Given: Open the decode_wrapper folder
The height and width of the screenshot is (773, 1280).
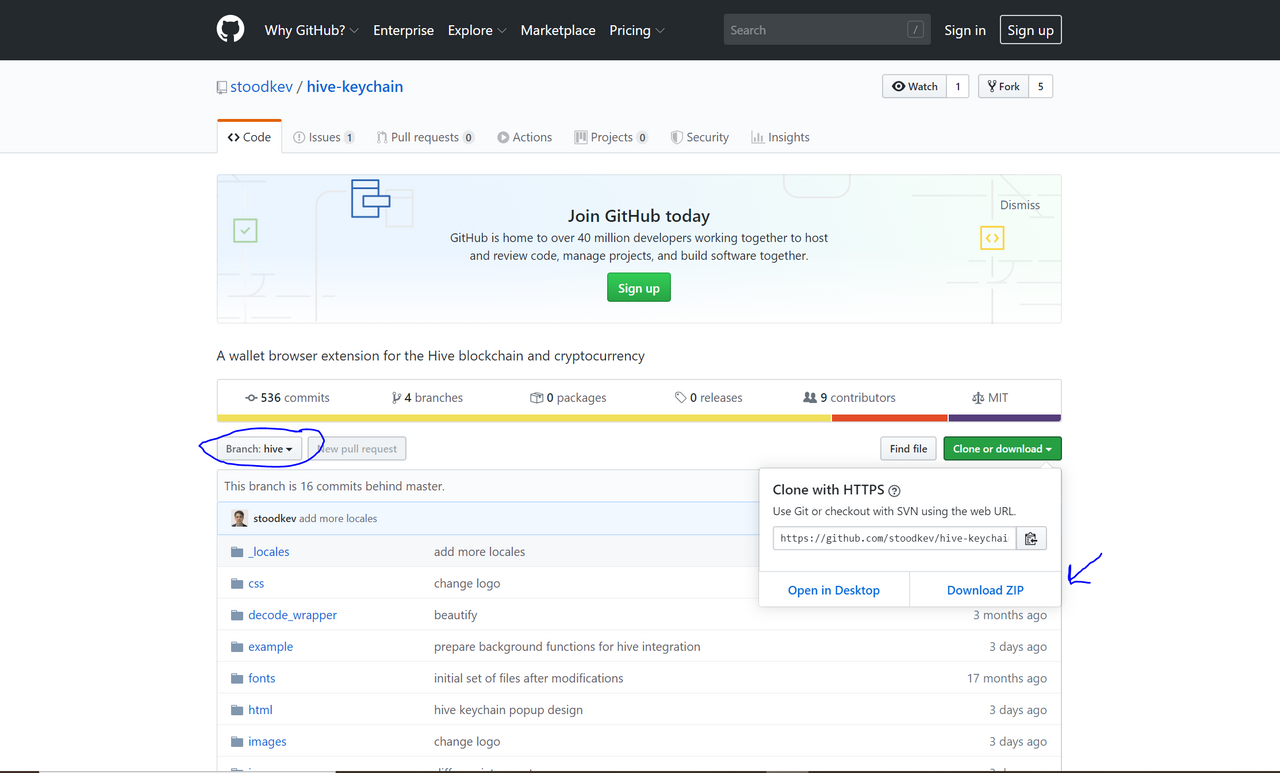Looking at the screenshot, I should pos(293,615).
